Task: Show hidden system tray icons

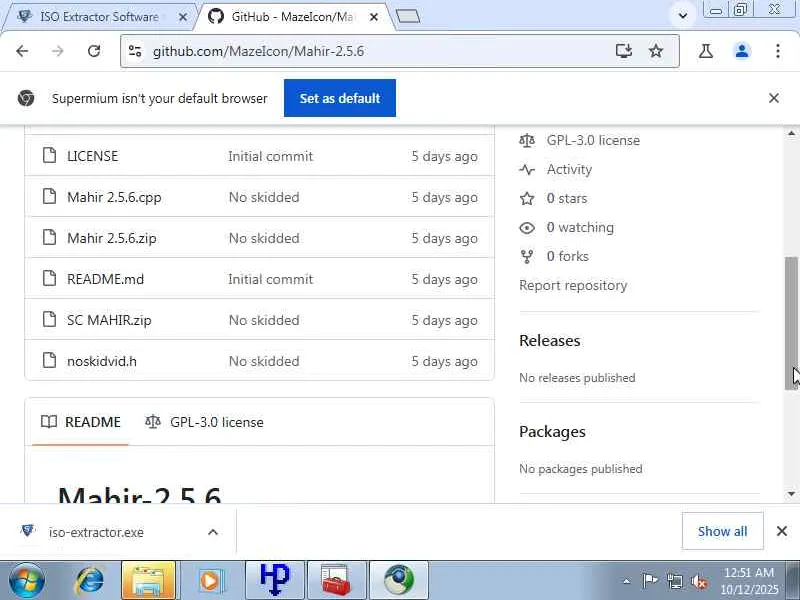Action: pos(627,581)
